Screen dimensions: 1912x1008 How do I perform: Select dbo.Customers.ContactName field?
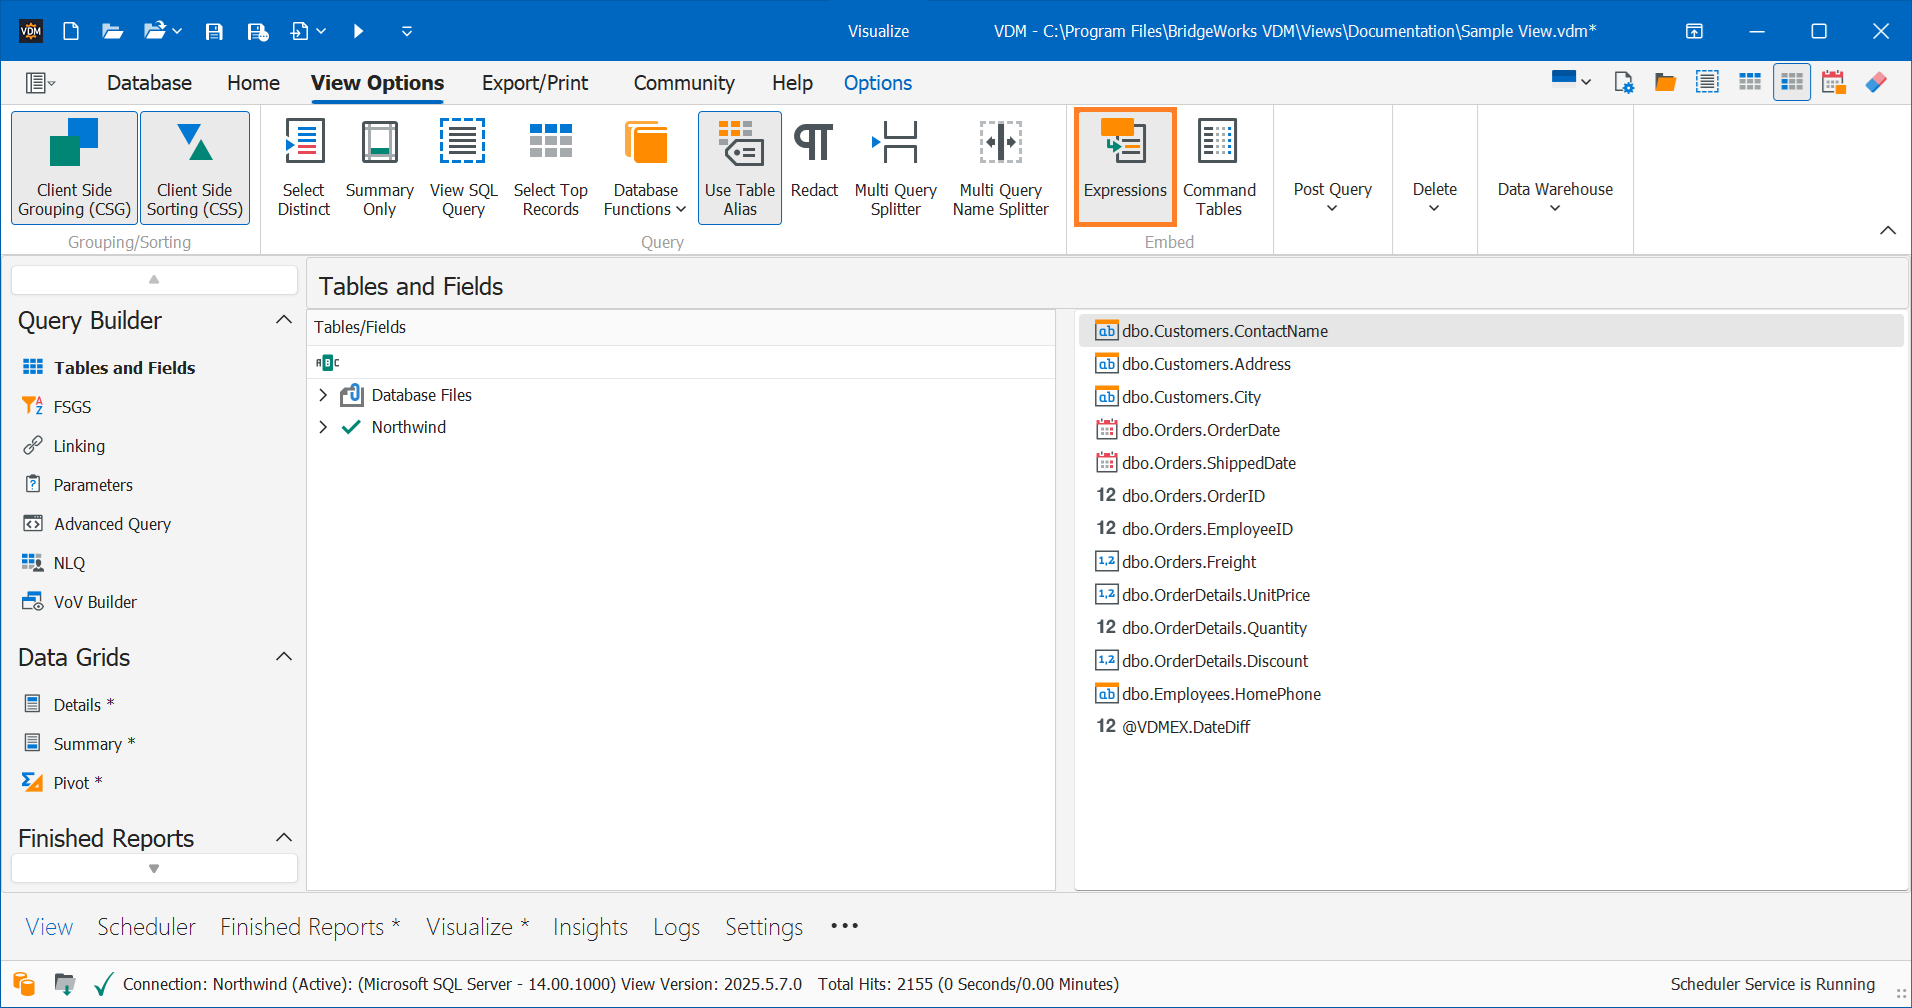(1490, 331)
